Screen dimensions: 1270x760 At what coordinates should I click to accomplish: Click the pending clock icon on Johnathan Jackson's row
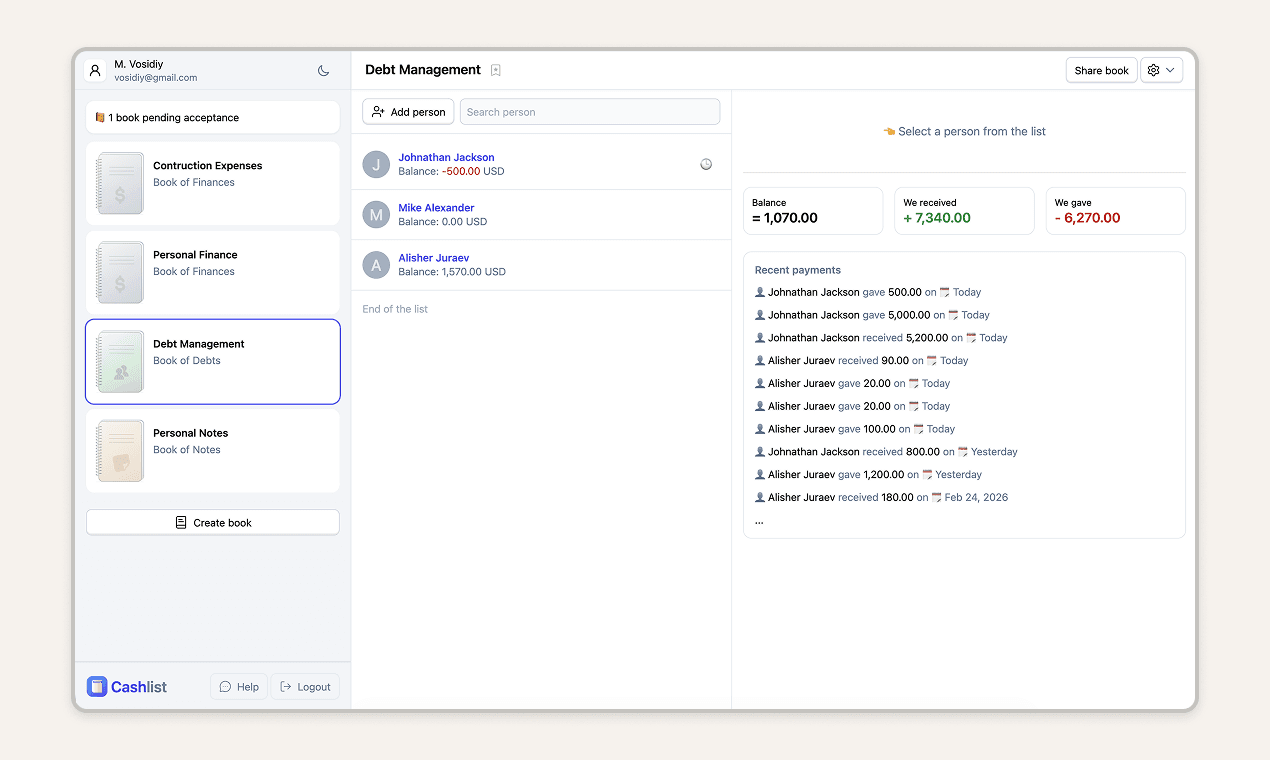[706, 164]
